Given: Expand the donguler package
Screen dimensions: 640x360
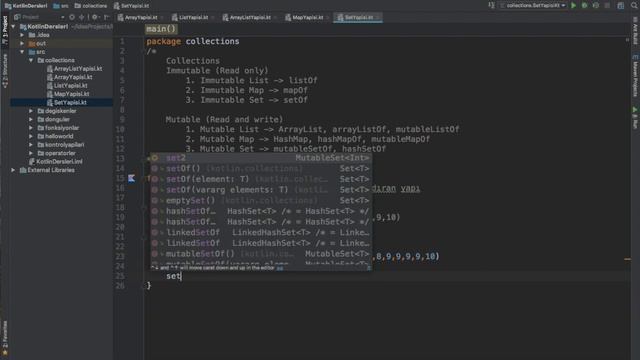Looking at the screenshot, I should (x=31, y=120).
